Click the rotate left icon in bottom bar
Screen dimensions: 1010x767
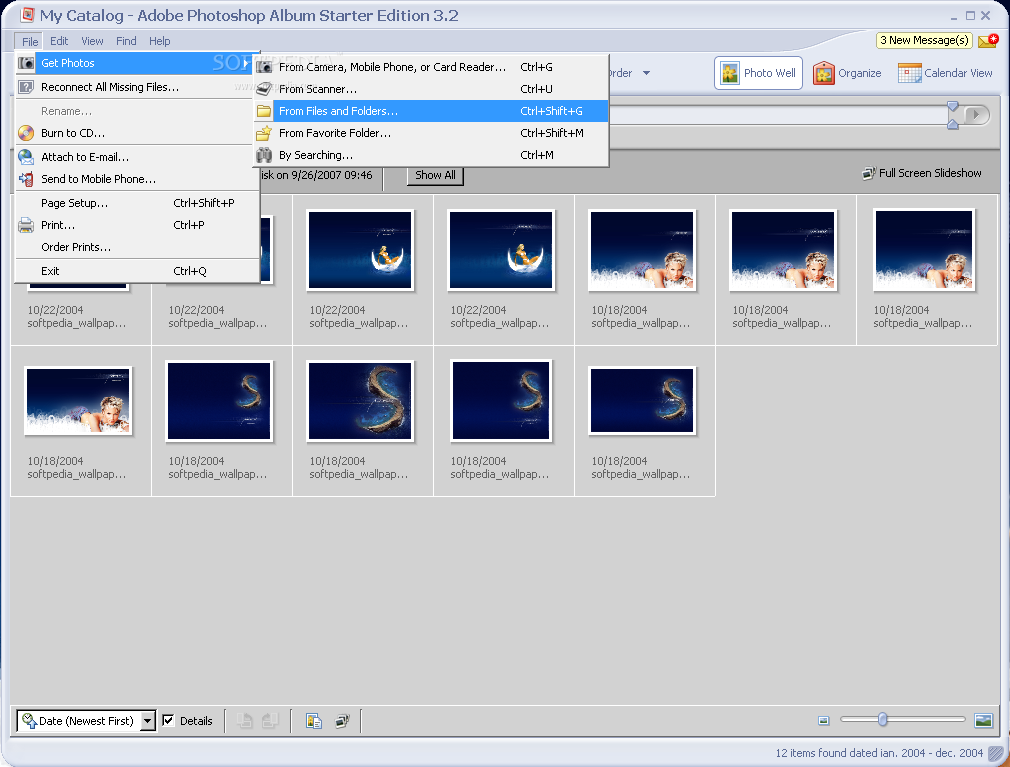pyautogui.click(x=245, y=721)
